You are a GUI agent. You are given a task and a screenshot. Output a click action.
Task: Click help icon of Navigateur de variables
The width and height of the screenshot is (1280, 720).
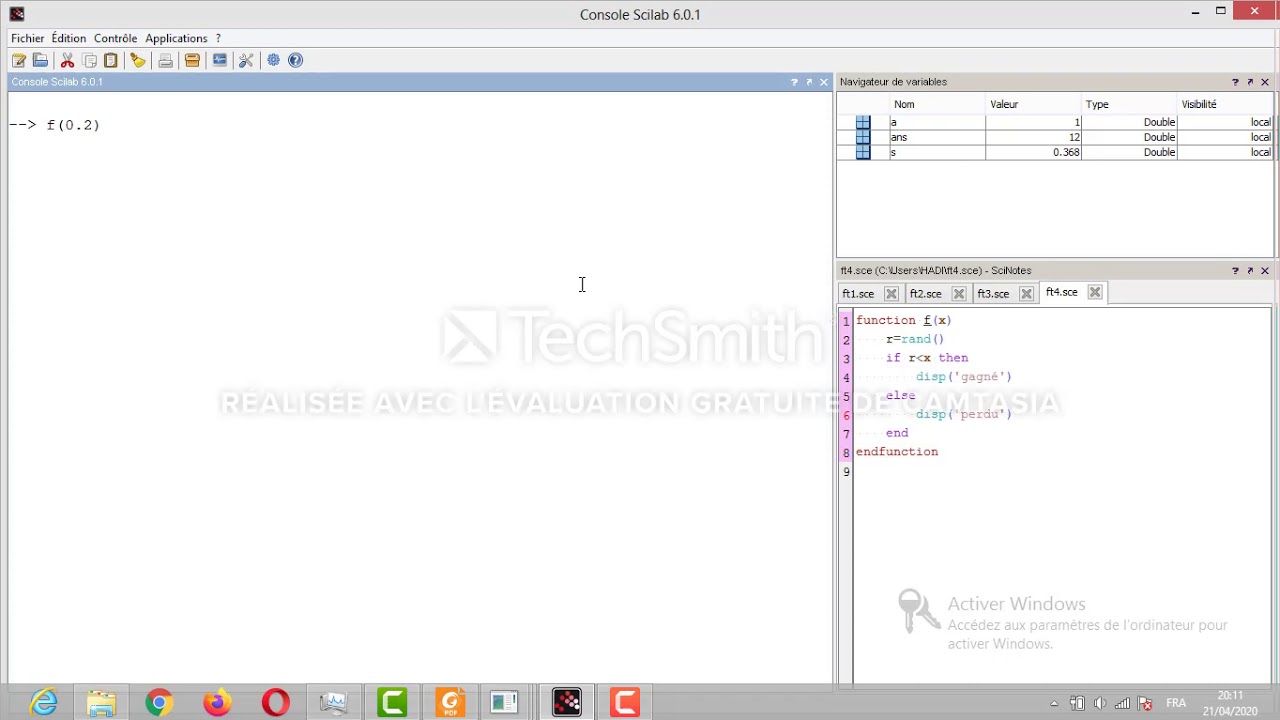point(1235,82)
